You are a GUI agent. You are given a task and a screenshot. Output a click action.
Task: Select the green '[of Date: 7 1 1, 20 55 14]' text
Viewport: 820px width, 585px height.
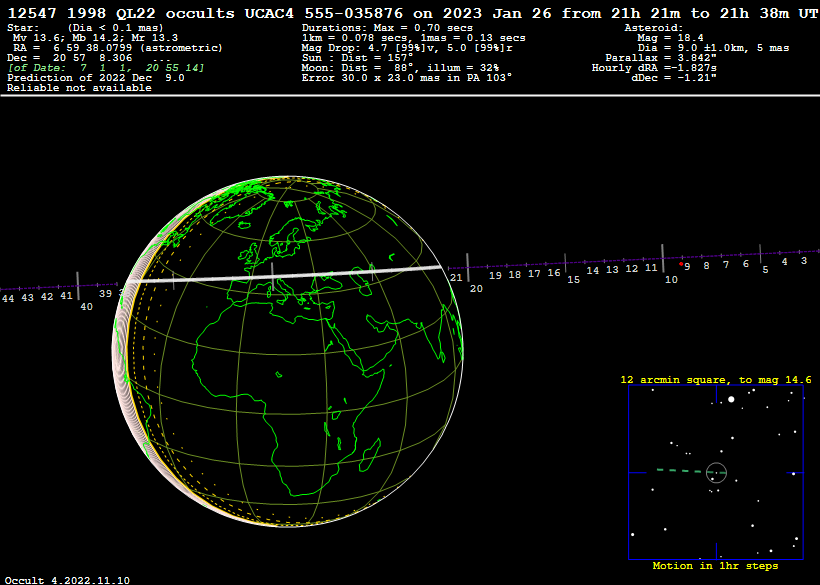106,67
